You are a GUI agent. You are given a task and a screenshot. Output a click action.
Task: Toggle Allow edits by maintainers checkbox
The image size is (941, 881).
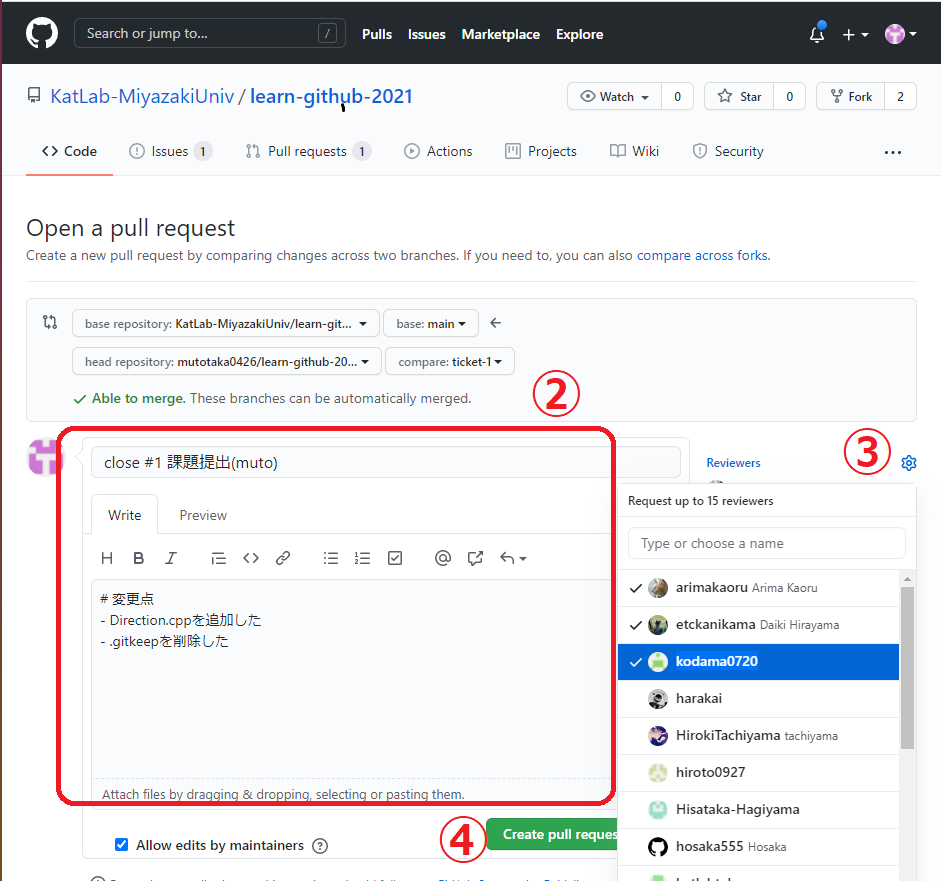pos(121,844)
